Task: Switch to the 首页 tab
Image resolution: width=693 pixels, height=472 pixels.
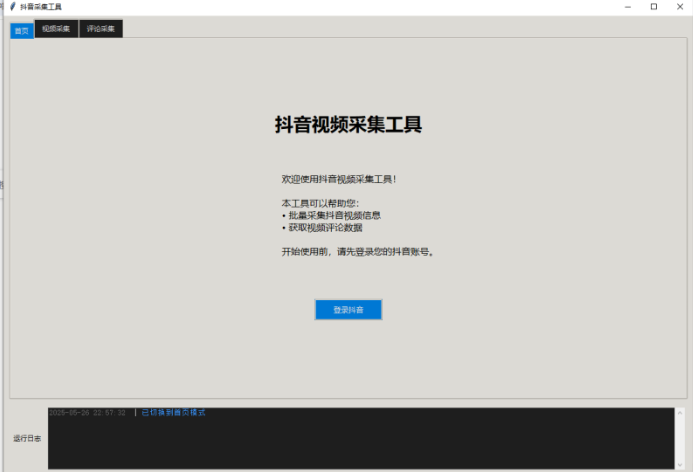Action: click(x=22, y=31)
